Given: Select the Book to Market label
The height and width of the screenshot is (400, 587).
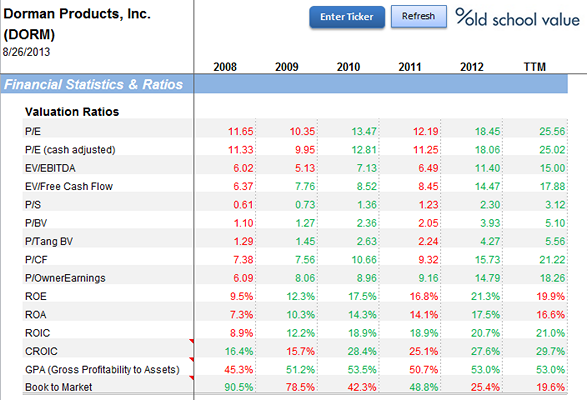Looking at the screenshot, I should 58,387.
